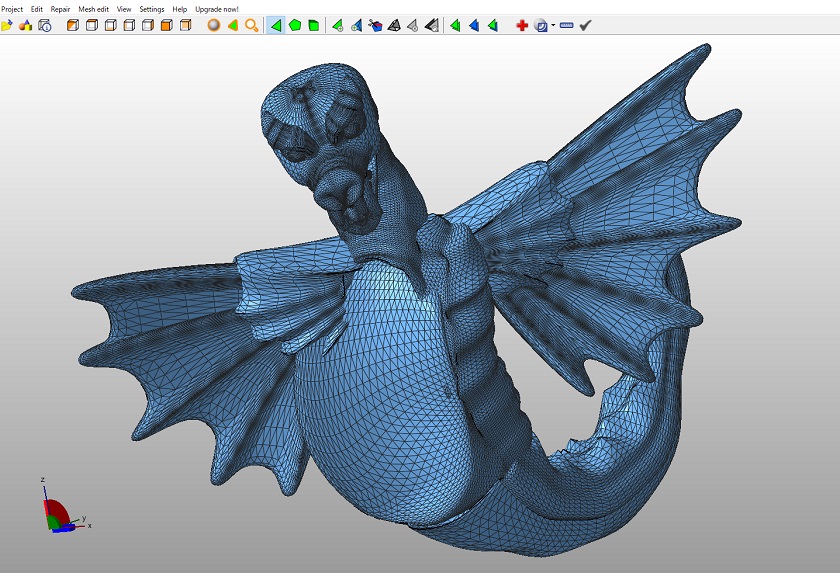Toggle the select triangles mode
This screenshot has width=840, height=573.
click(275, 25)
